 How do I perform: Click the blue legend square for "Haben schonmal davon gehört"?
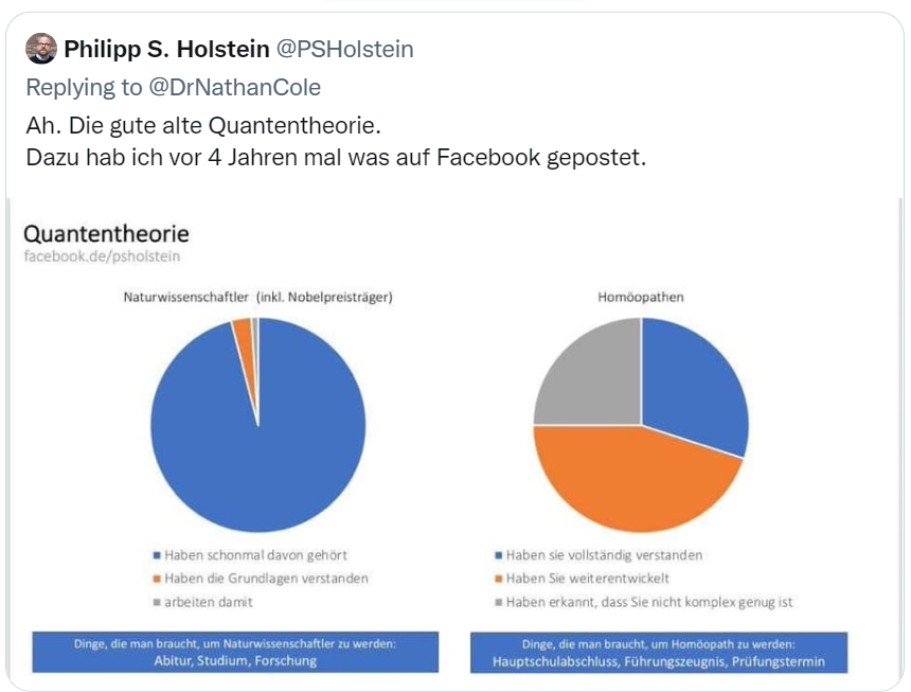click(155, 555)
